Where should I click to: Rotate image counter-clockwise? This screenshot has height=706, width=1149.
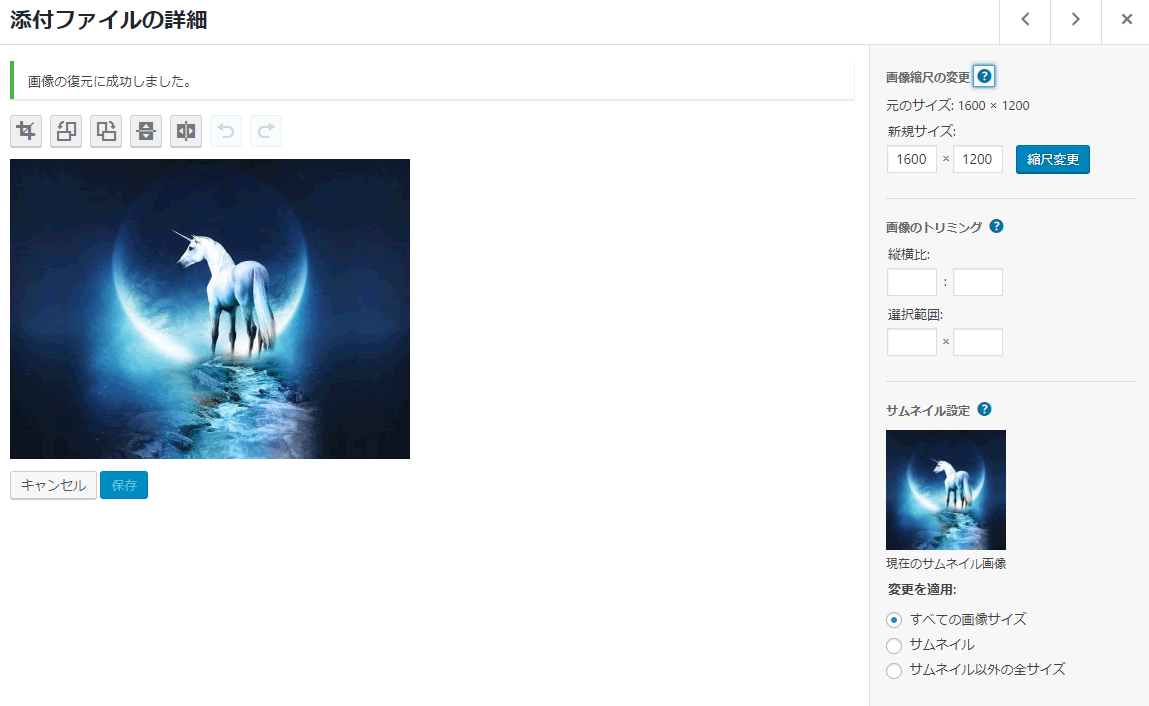[x=66, y=131]
